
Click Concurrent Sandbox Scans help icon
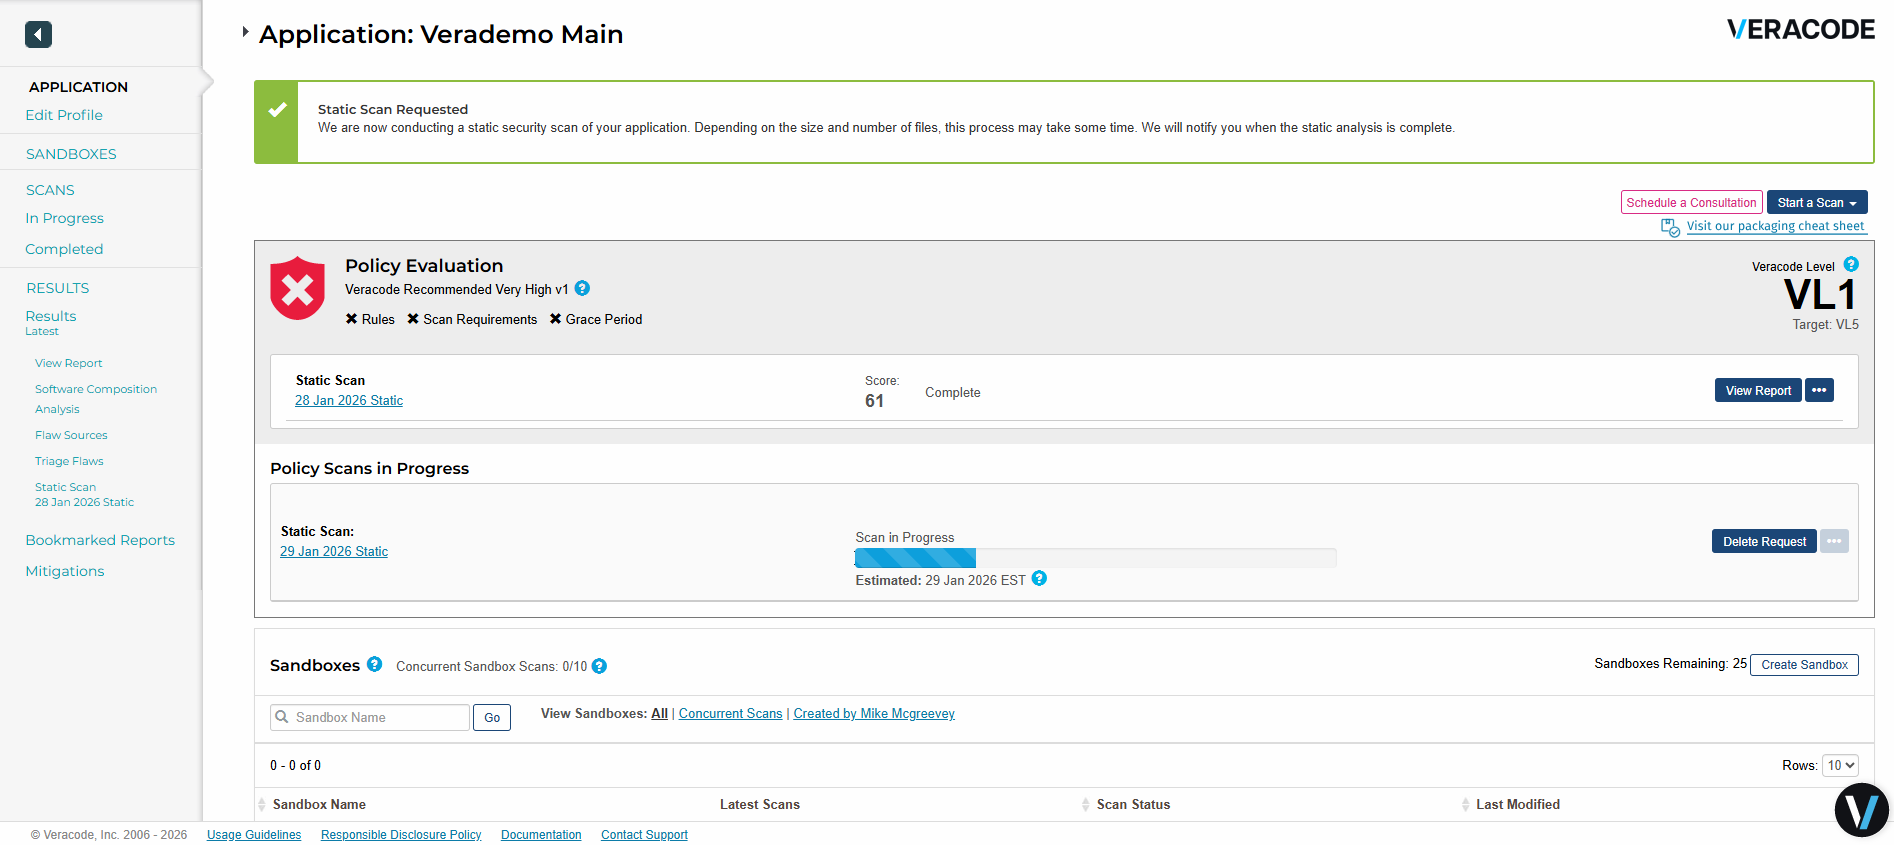click(599, 667)
